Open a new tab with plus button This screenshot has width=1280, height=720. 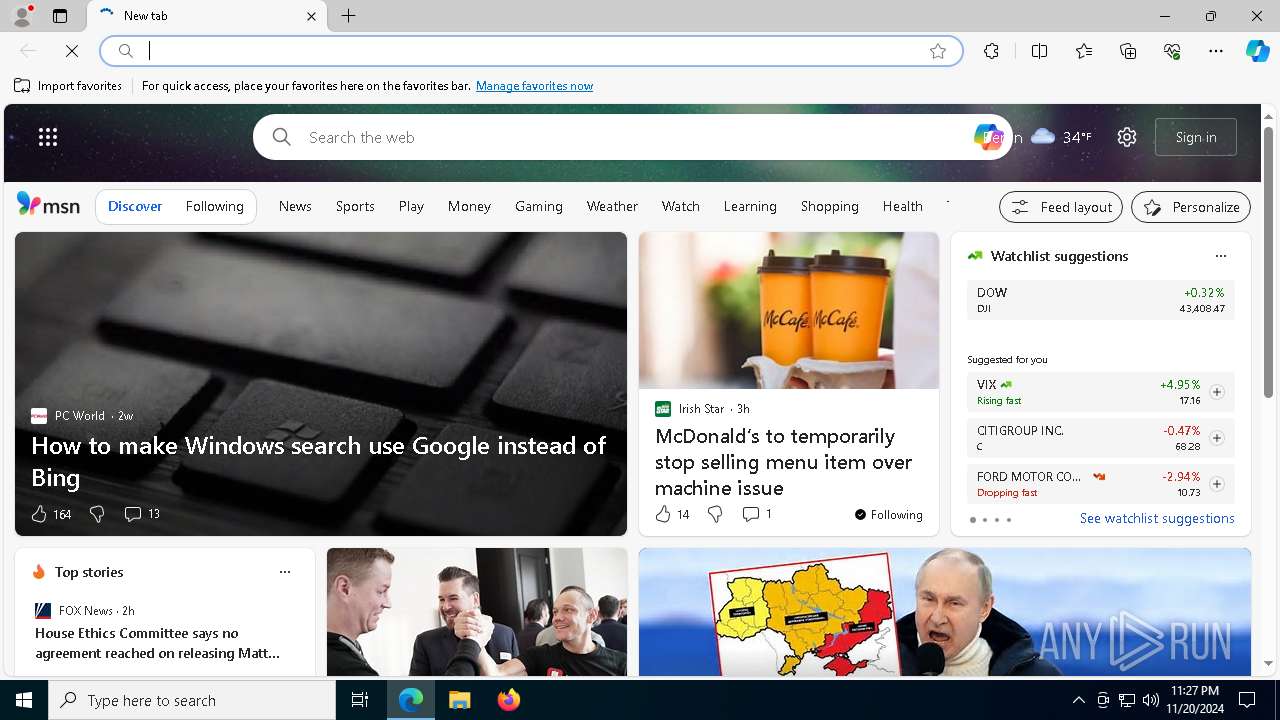click(348, 16)
